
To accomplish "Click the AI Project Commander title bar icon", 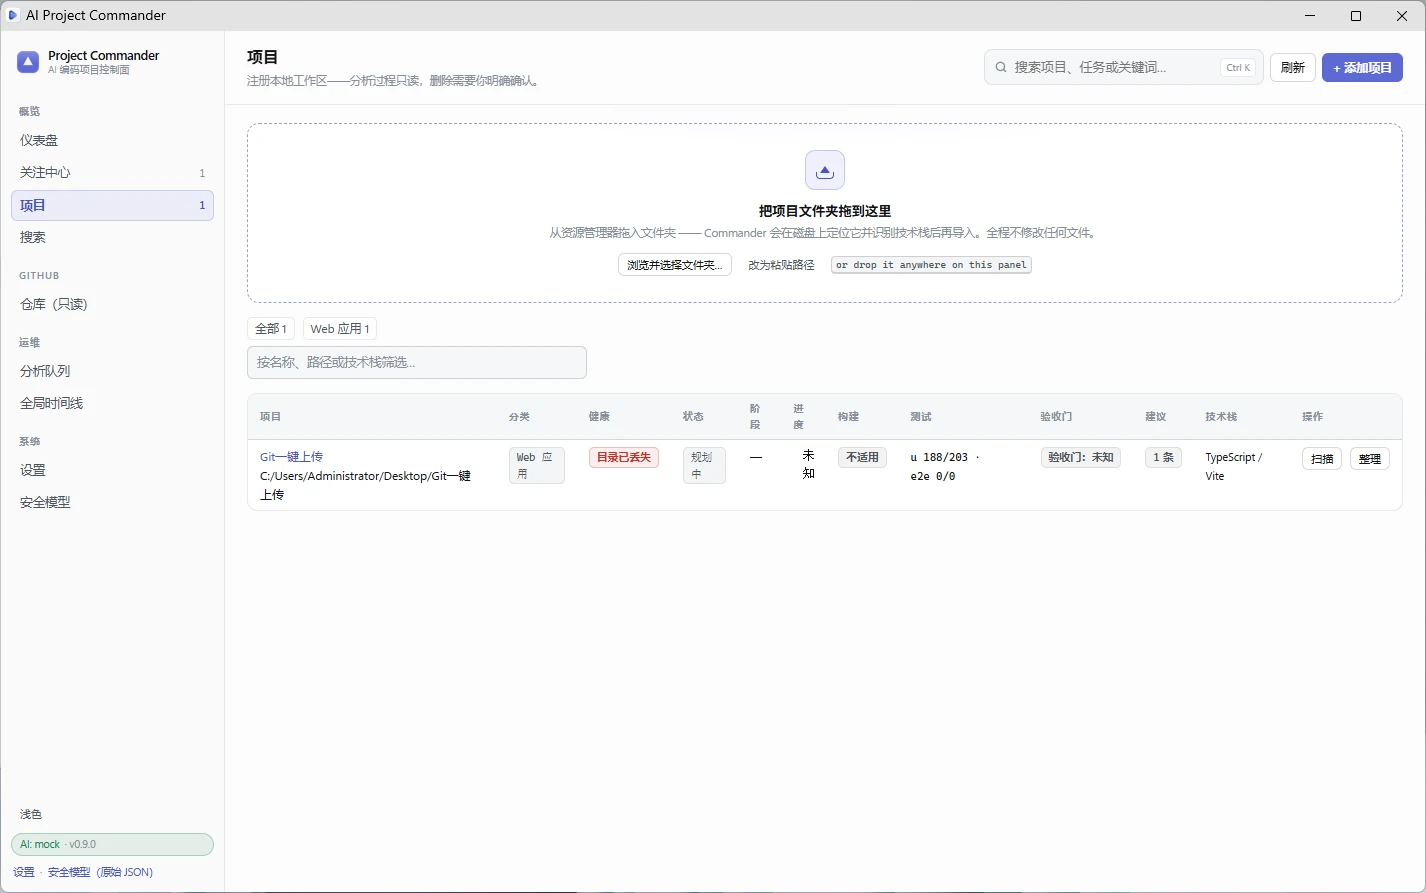I will click(x=13, y=15).
